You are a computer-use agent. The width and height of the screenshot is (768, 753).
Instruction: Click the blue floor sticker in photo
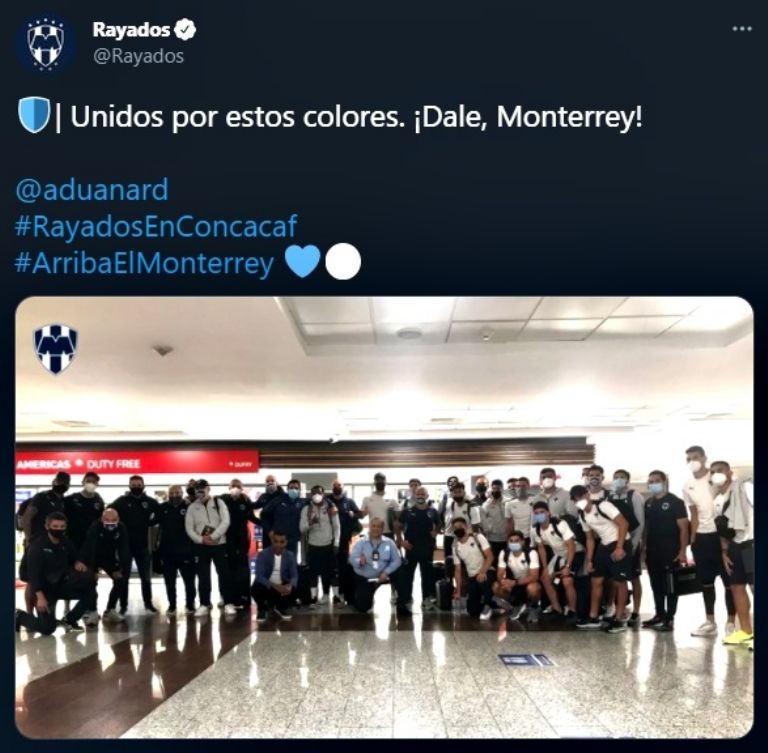[x=526, y=660]
